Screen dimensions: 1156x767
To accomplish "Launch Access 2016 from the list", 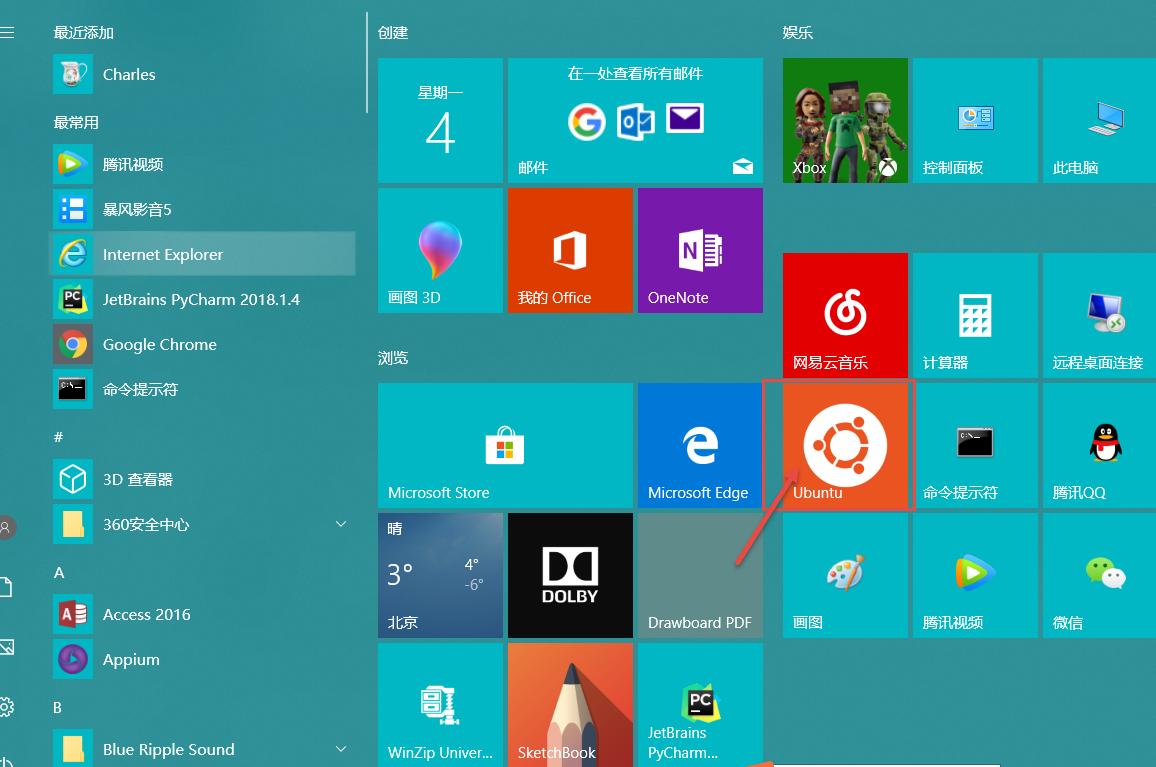I will click(203, 614).
